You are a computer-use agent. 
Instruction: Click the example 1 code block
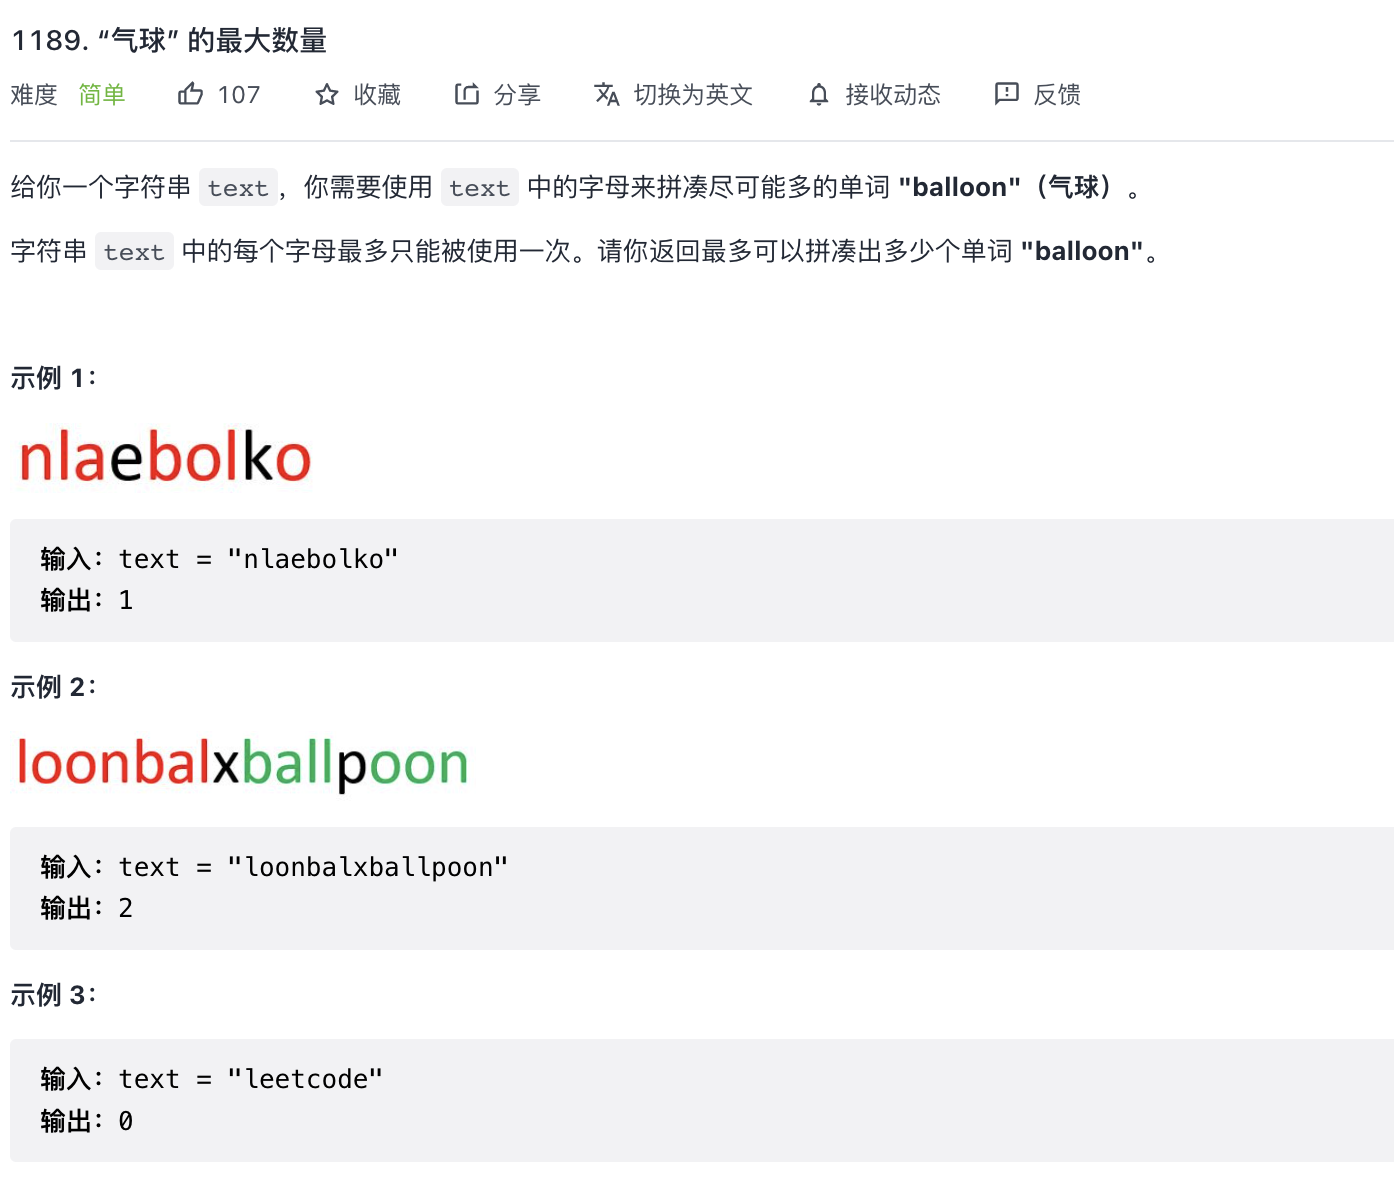pyautogui.click(x=700, y=580)
